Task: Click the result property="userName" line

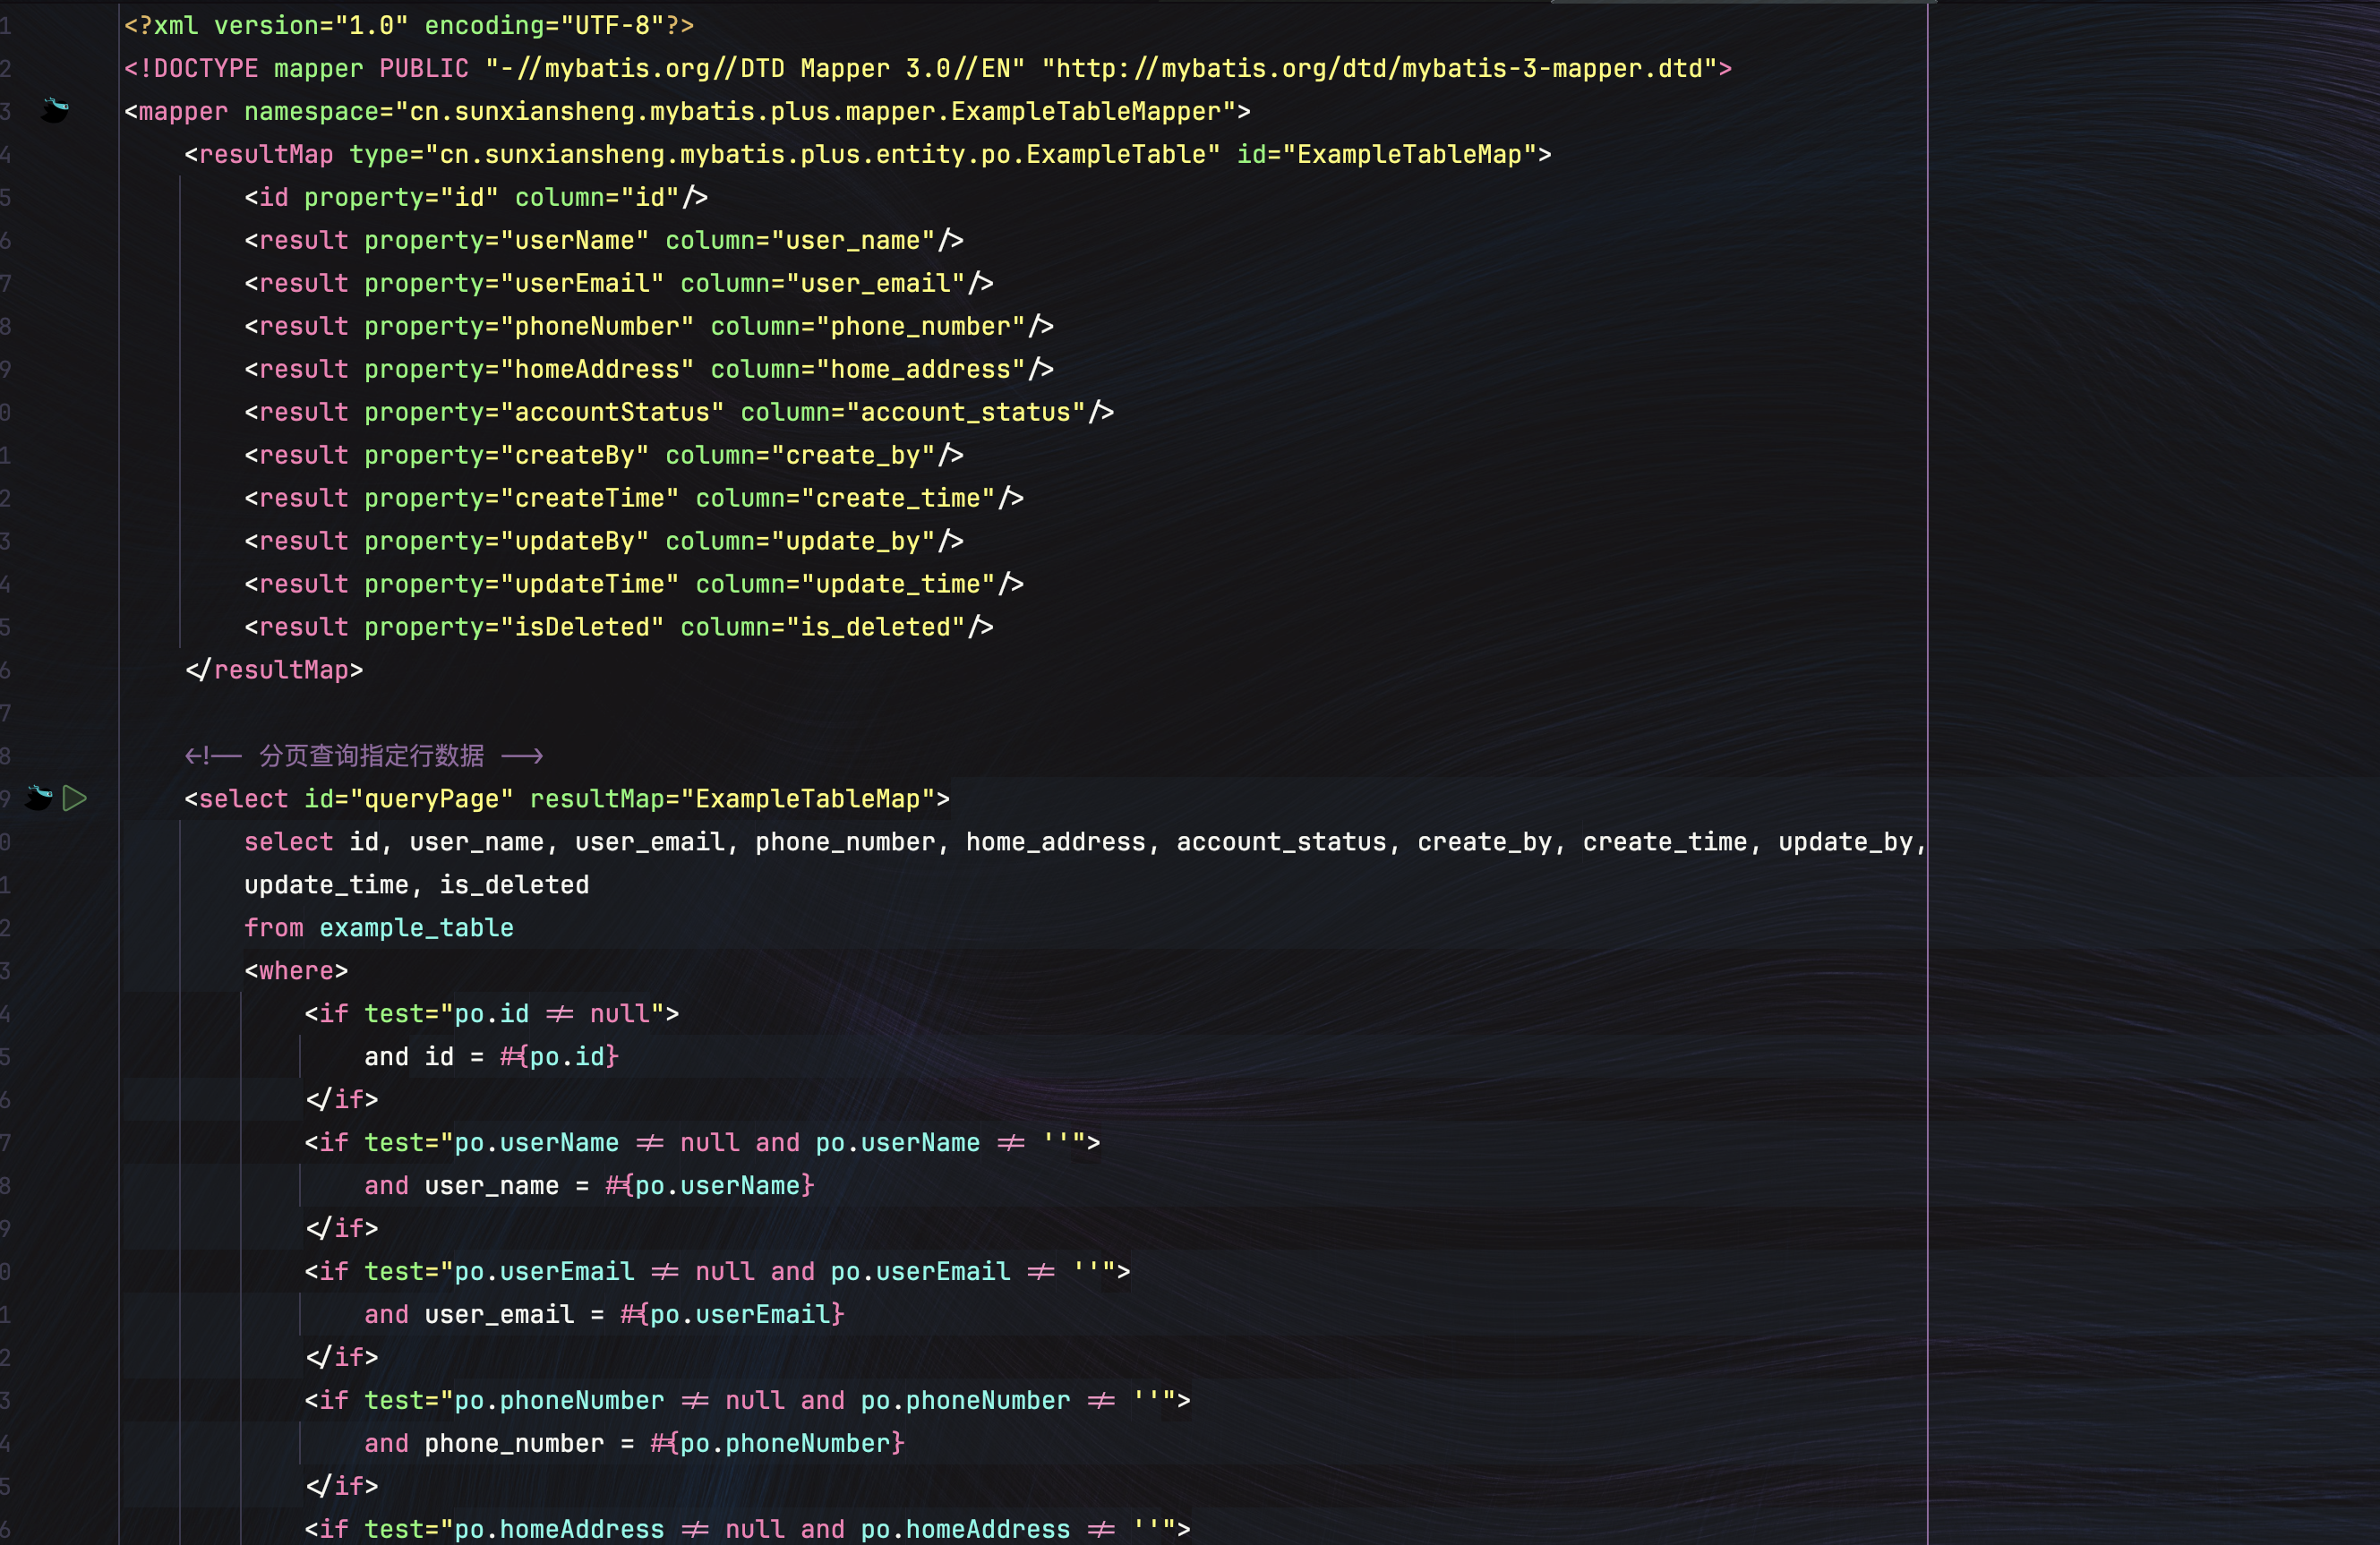Action: [x=604, y=240]
